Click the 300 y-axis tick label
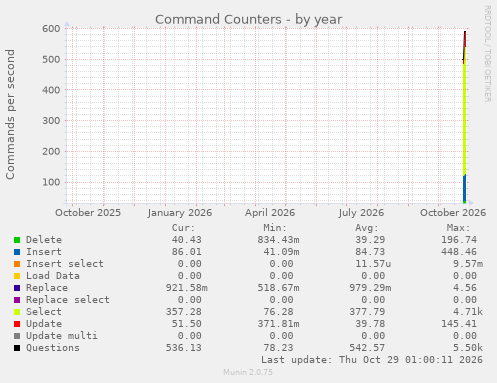Image resolution: width=497 pixels, height=383 pixels. coord(51,121)
